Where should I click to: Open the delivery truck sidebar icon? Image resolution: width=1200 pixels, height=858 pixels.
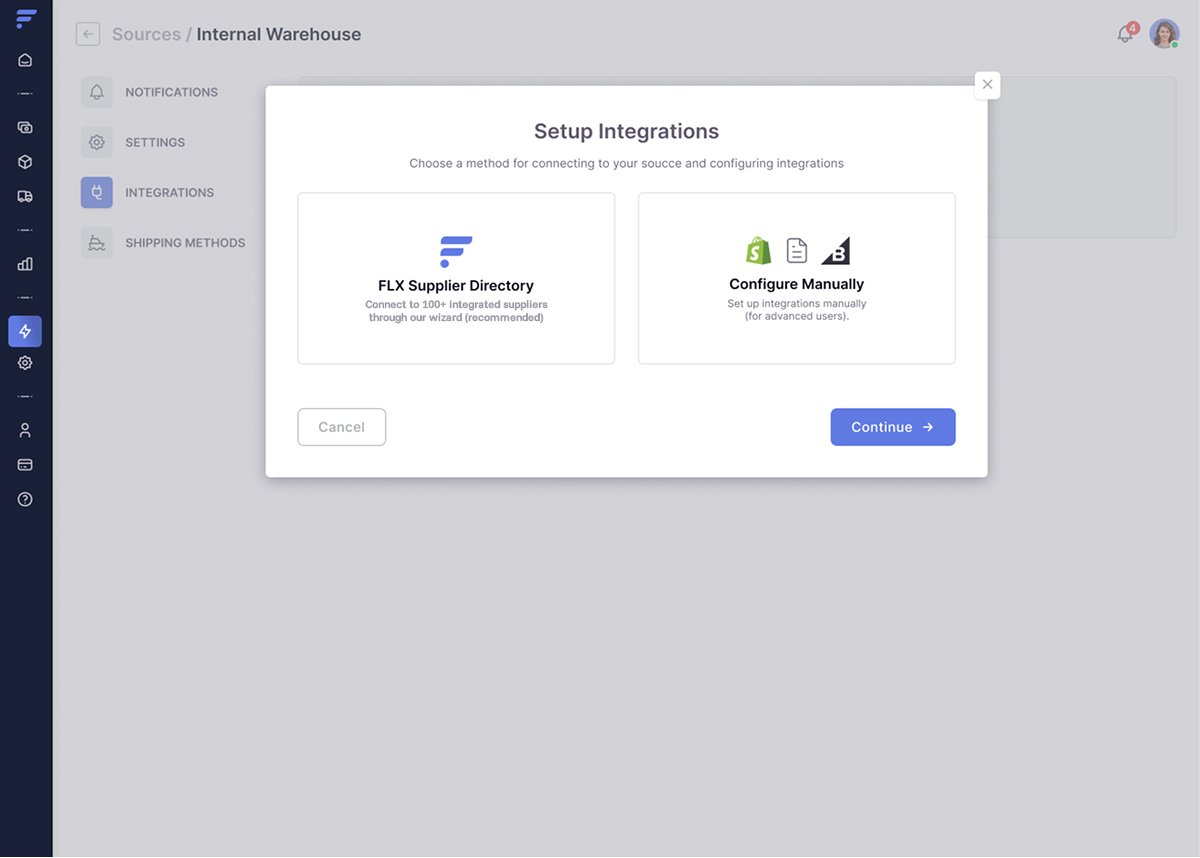click(x=25, y=196)
